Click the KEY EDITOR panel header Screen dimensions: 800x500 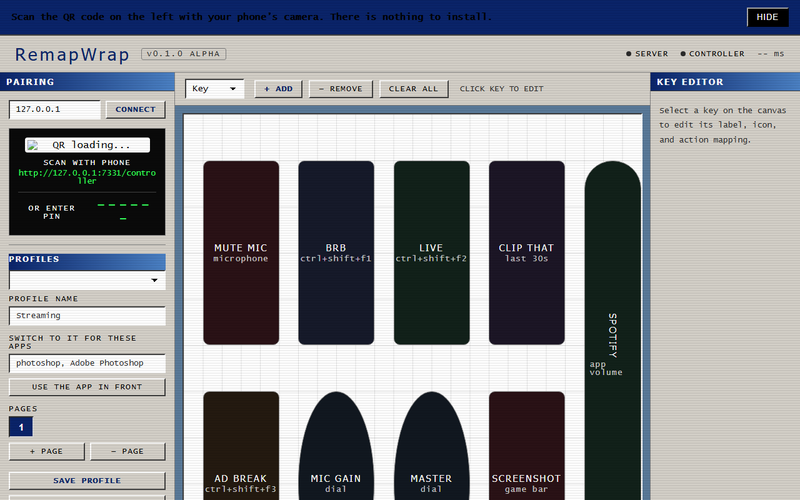[x=725, y=82]
